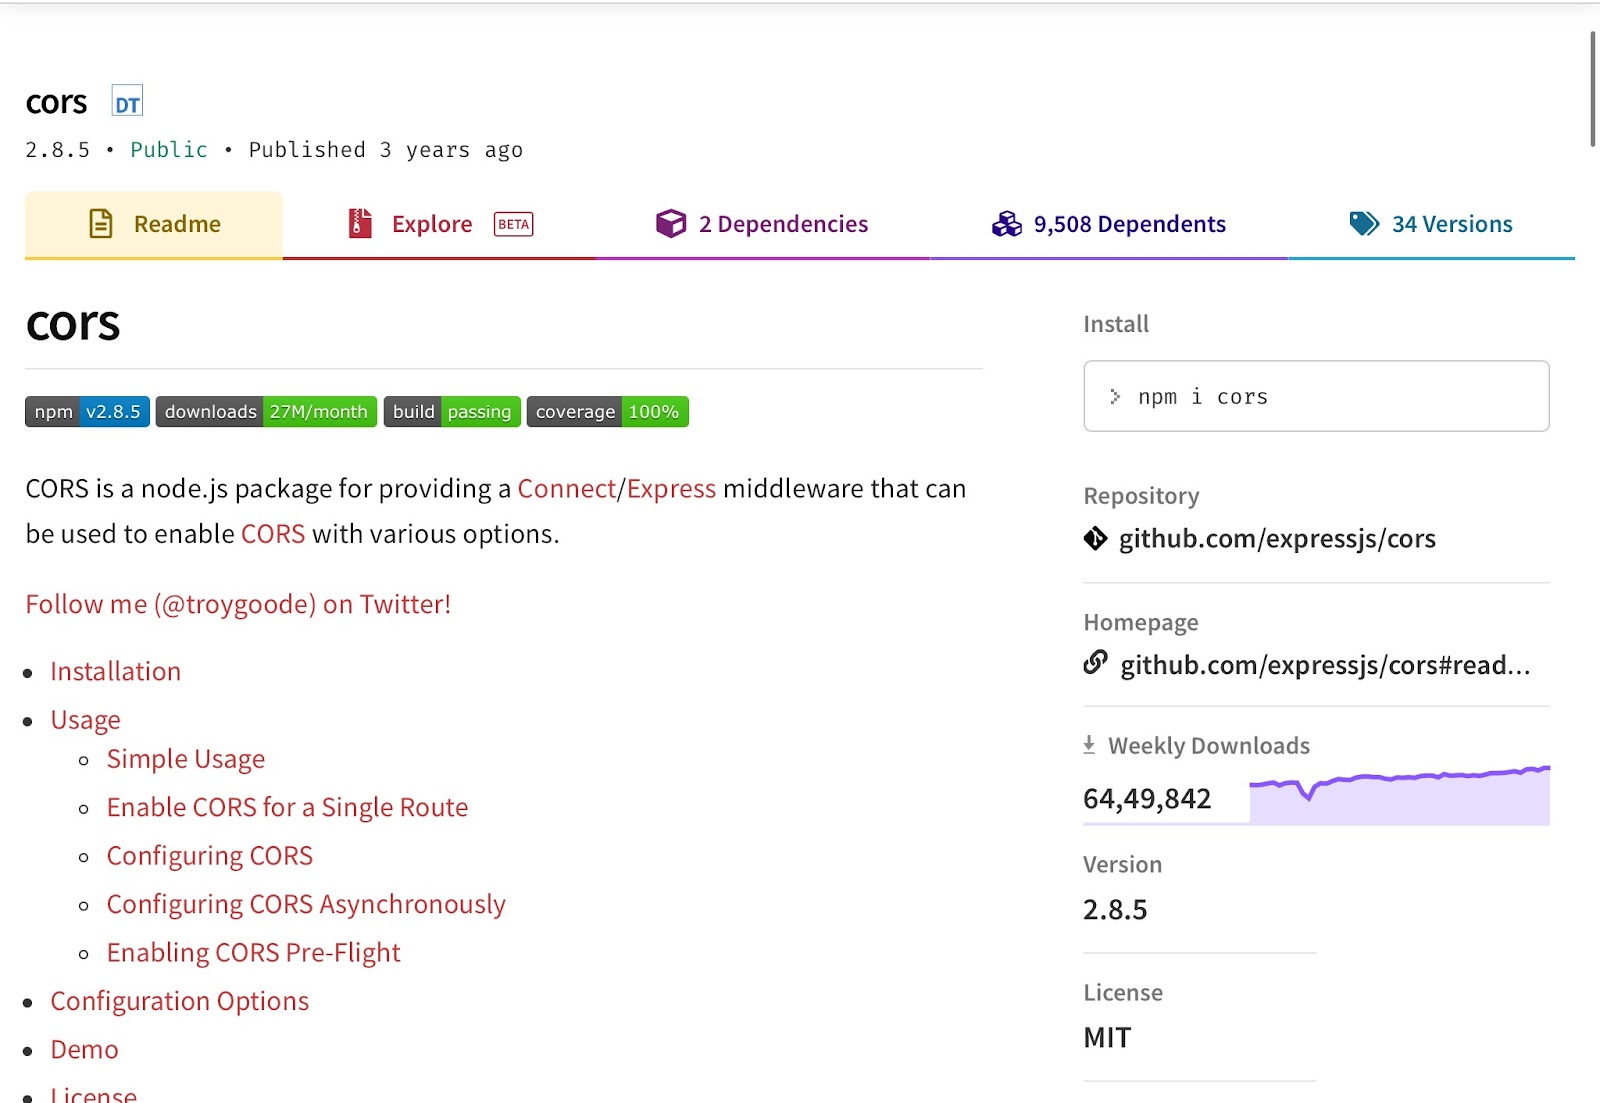Open Follow me (@troygoode) on Twitter link
The width and height of the screenshot is (1600, 1103).
tap(238, 604)
